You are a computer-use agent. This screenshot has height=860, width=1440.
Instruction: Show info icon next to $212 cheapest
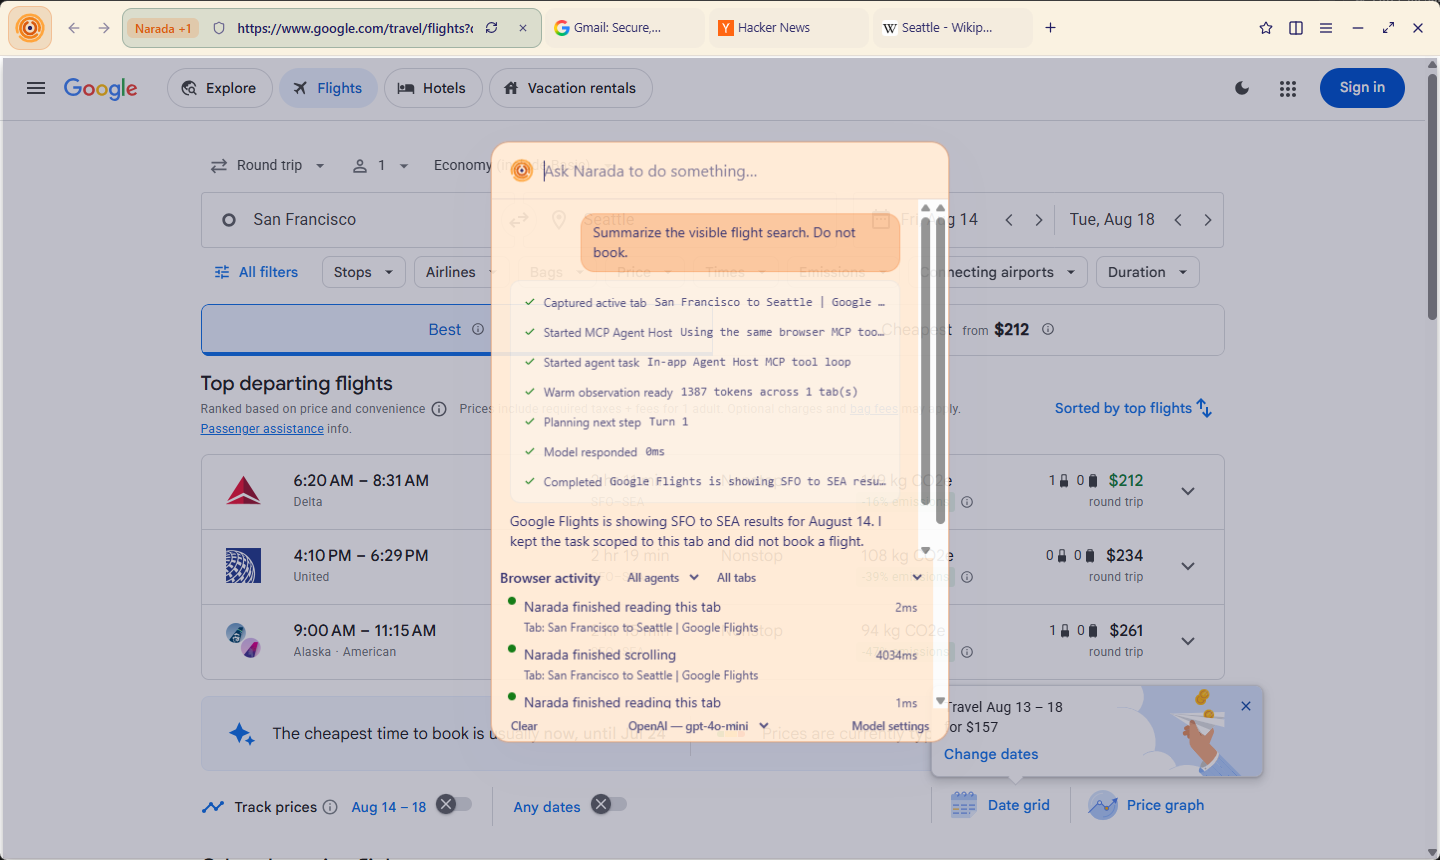coord(1048,329)
